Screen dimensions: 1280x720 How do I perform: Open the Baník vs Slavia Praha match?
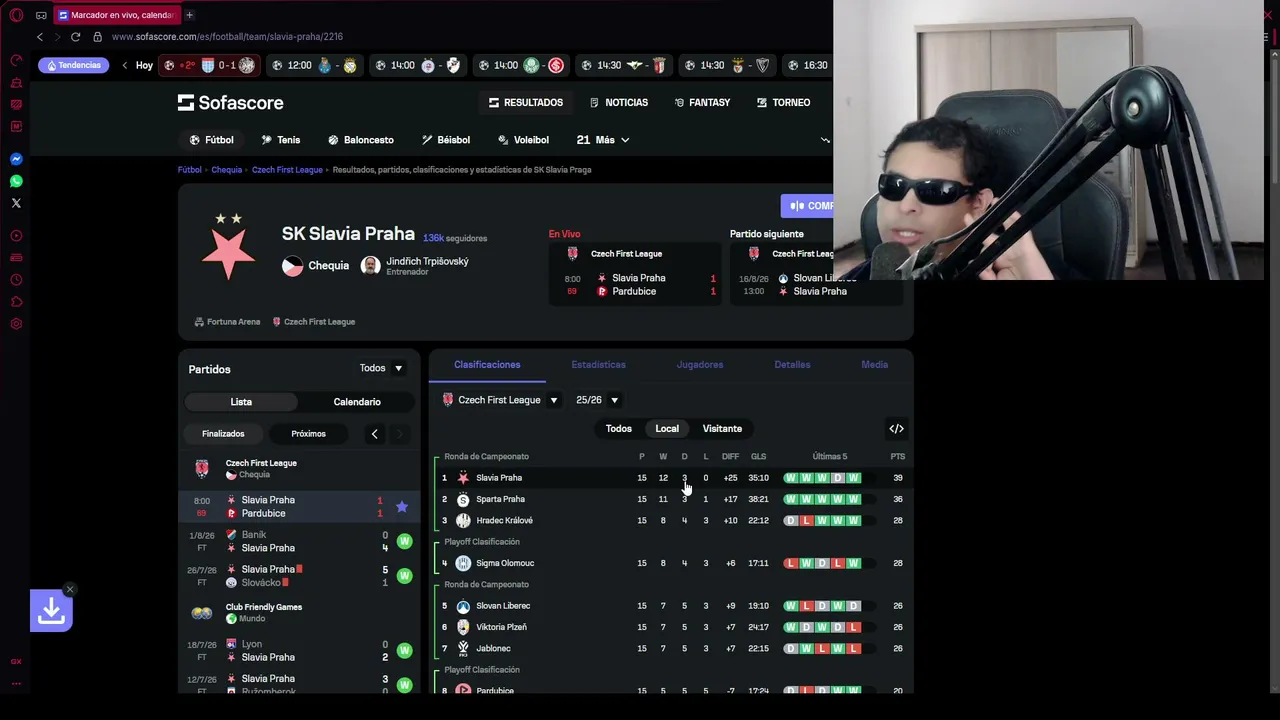(x=300, y=541)
